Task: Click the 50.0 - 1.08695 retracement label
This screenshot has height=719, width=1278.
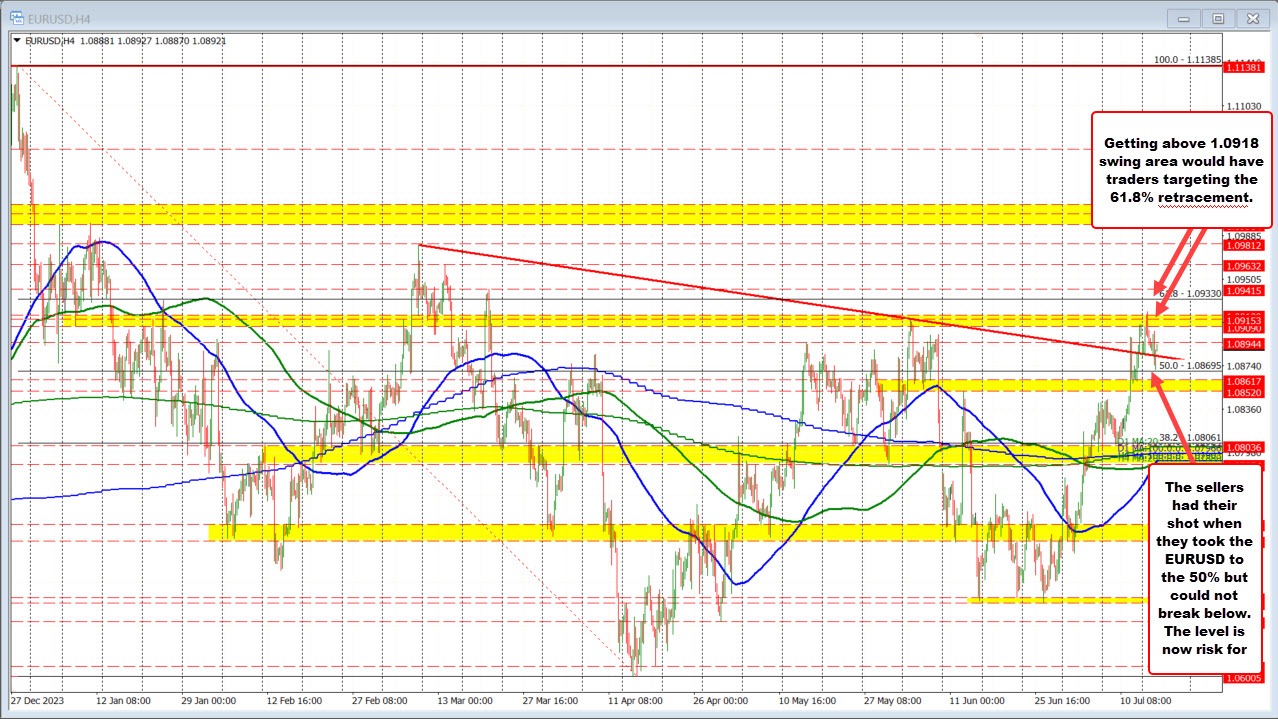Action: (x=1188, y=366)
